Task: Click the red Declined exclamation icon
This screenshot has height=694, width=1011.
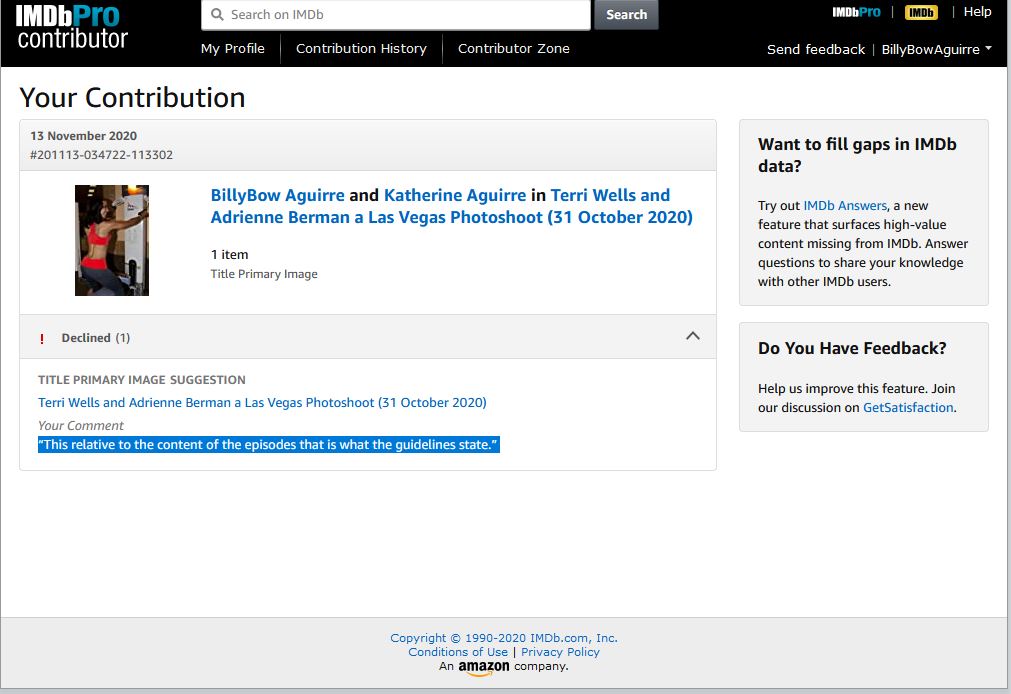Action: (x=42, y=338)
